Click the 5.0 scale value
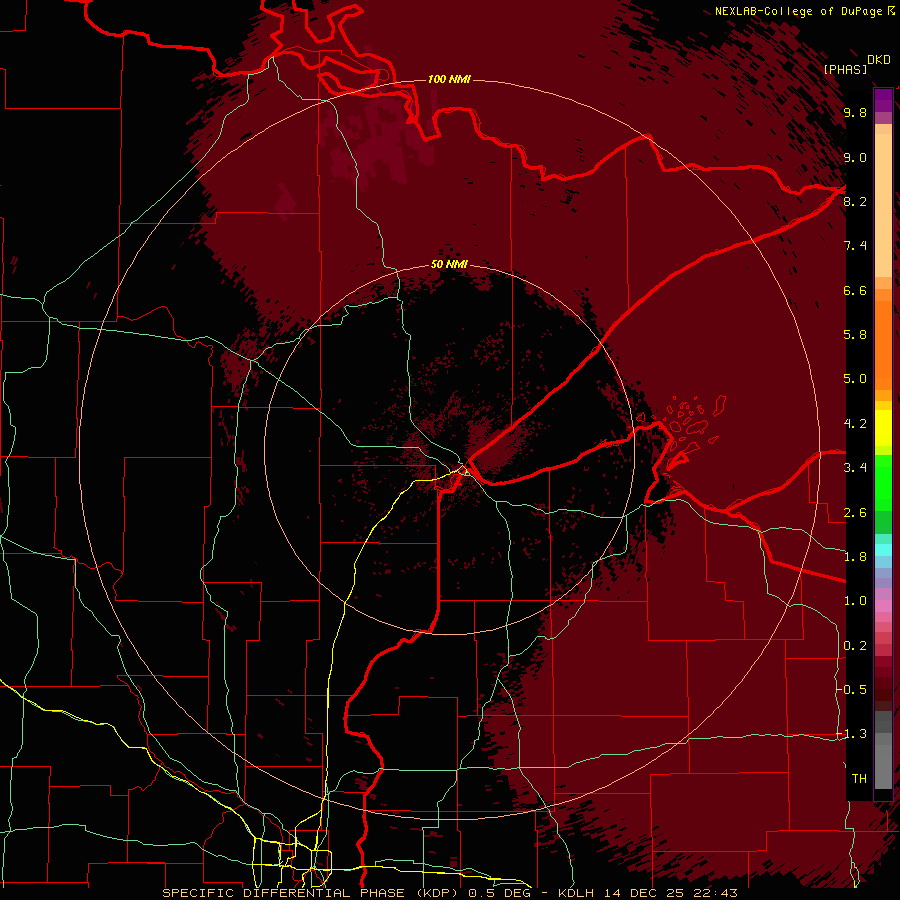 [855, 379]
